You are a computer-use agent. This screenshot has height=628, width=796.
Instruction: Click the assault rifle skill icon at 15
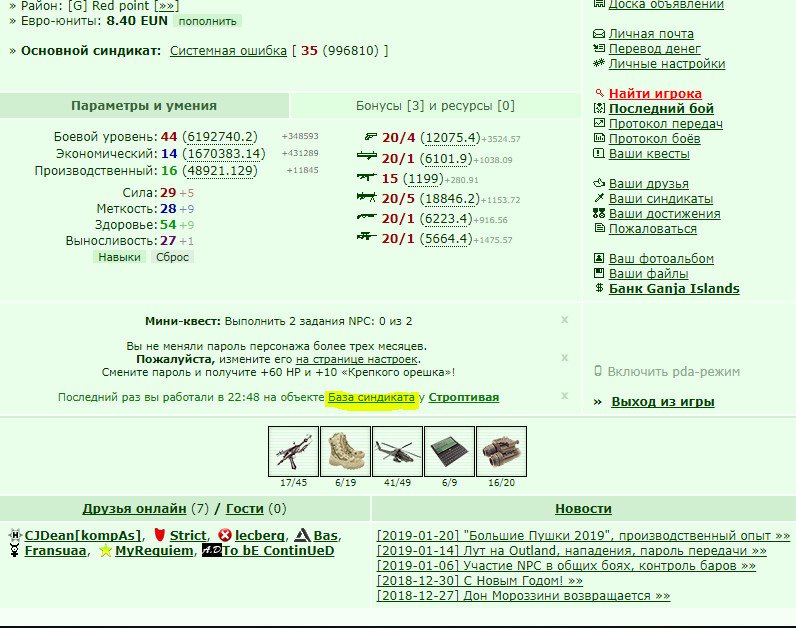[367, 177]
